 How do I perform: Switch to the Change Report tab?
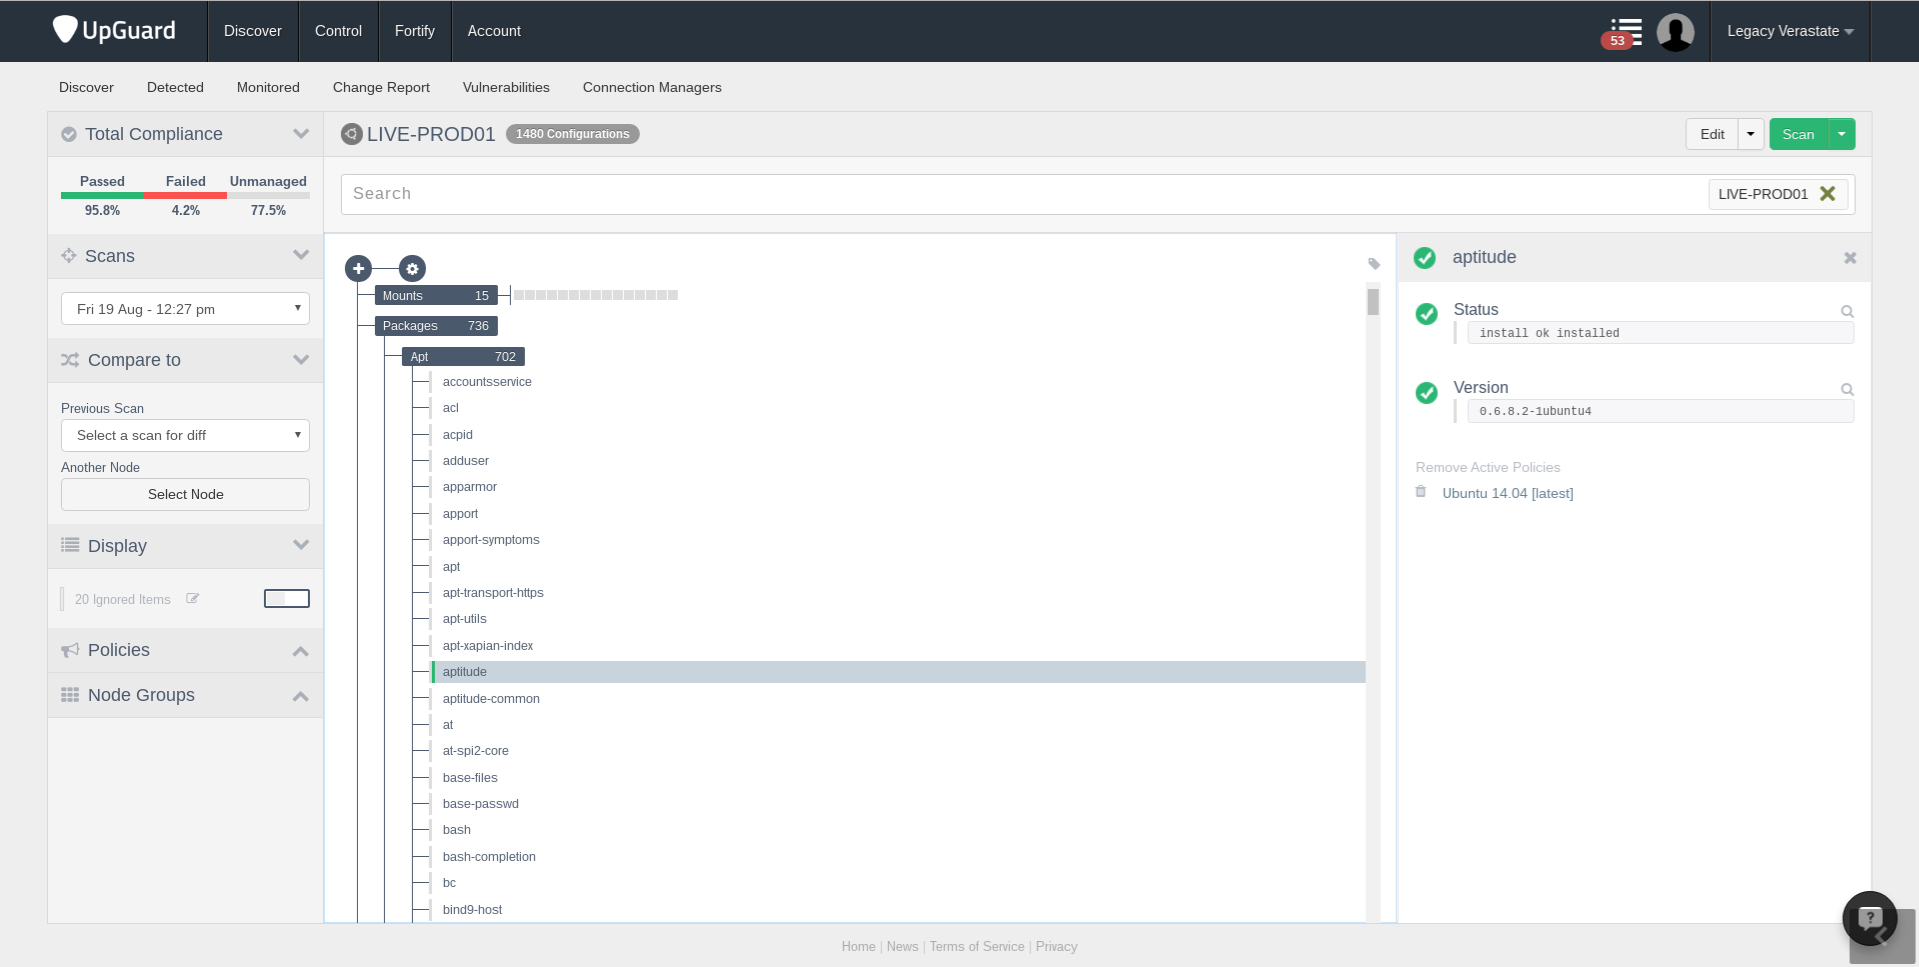(381, 87)
